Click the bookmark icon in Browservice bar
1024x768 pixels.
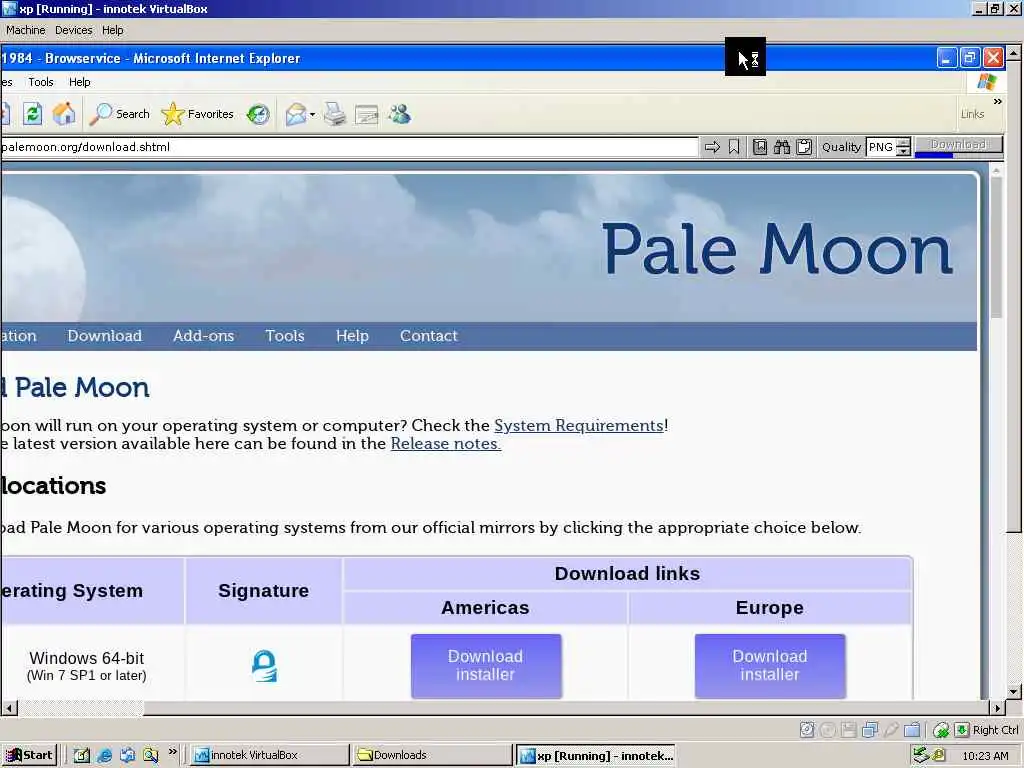pyautogui.click(x=734, y=147)
